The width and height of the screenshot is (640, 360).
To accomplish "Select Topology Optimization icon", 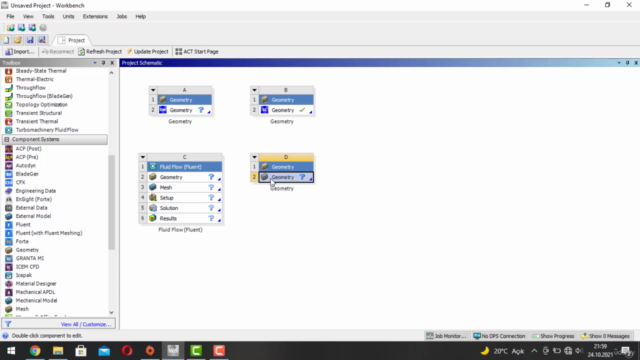I will point(9,104).
